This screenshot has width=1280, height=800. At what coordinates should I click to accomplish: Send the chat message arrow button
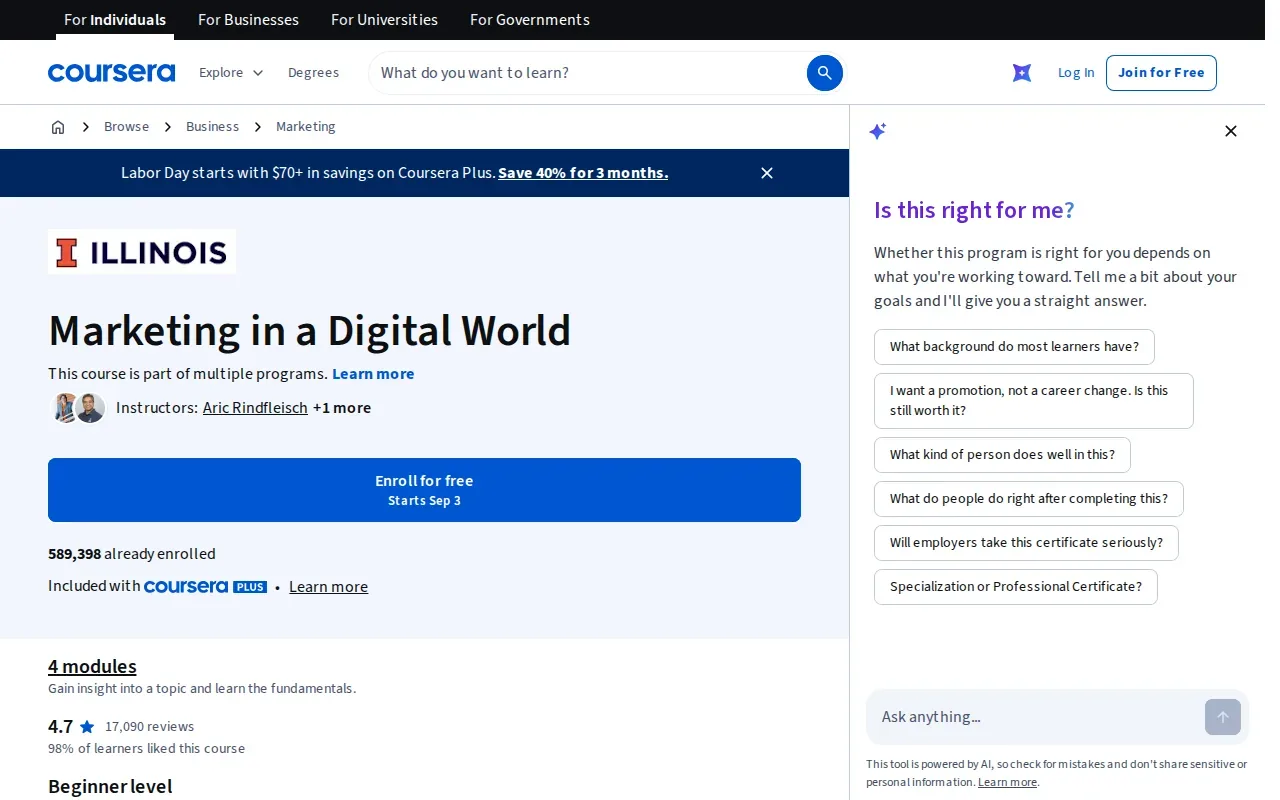(x=1223, y=717)
